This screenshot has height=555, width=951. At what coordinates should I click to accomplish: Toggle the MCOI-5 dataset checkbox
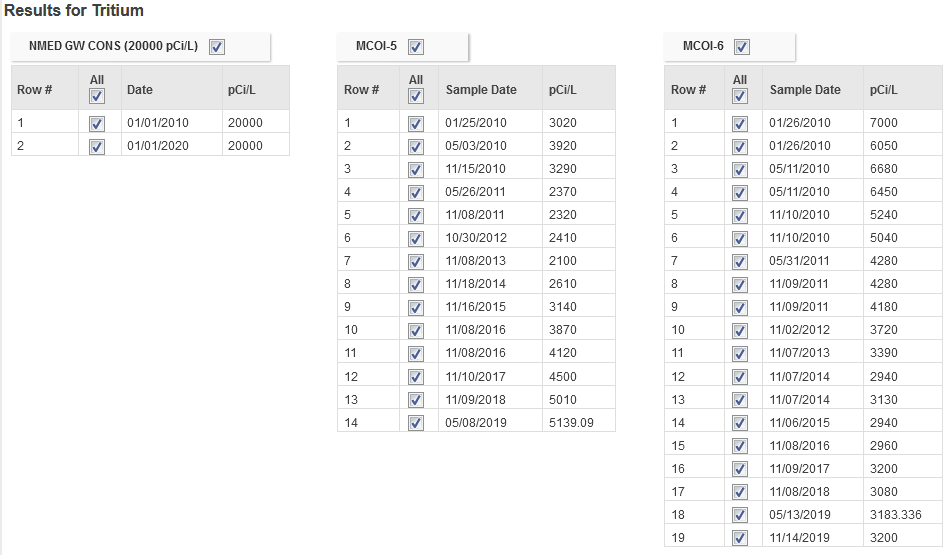(415, 47)
